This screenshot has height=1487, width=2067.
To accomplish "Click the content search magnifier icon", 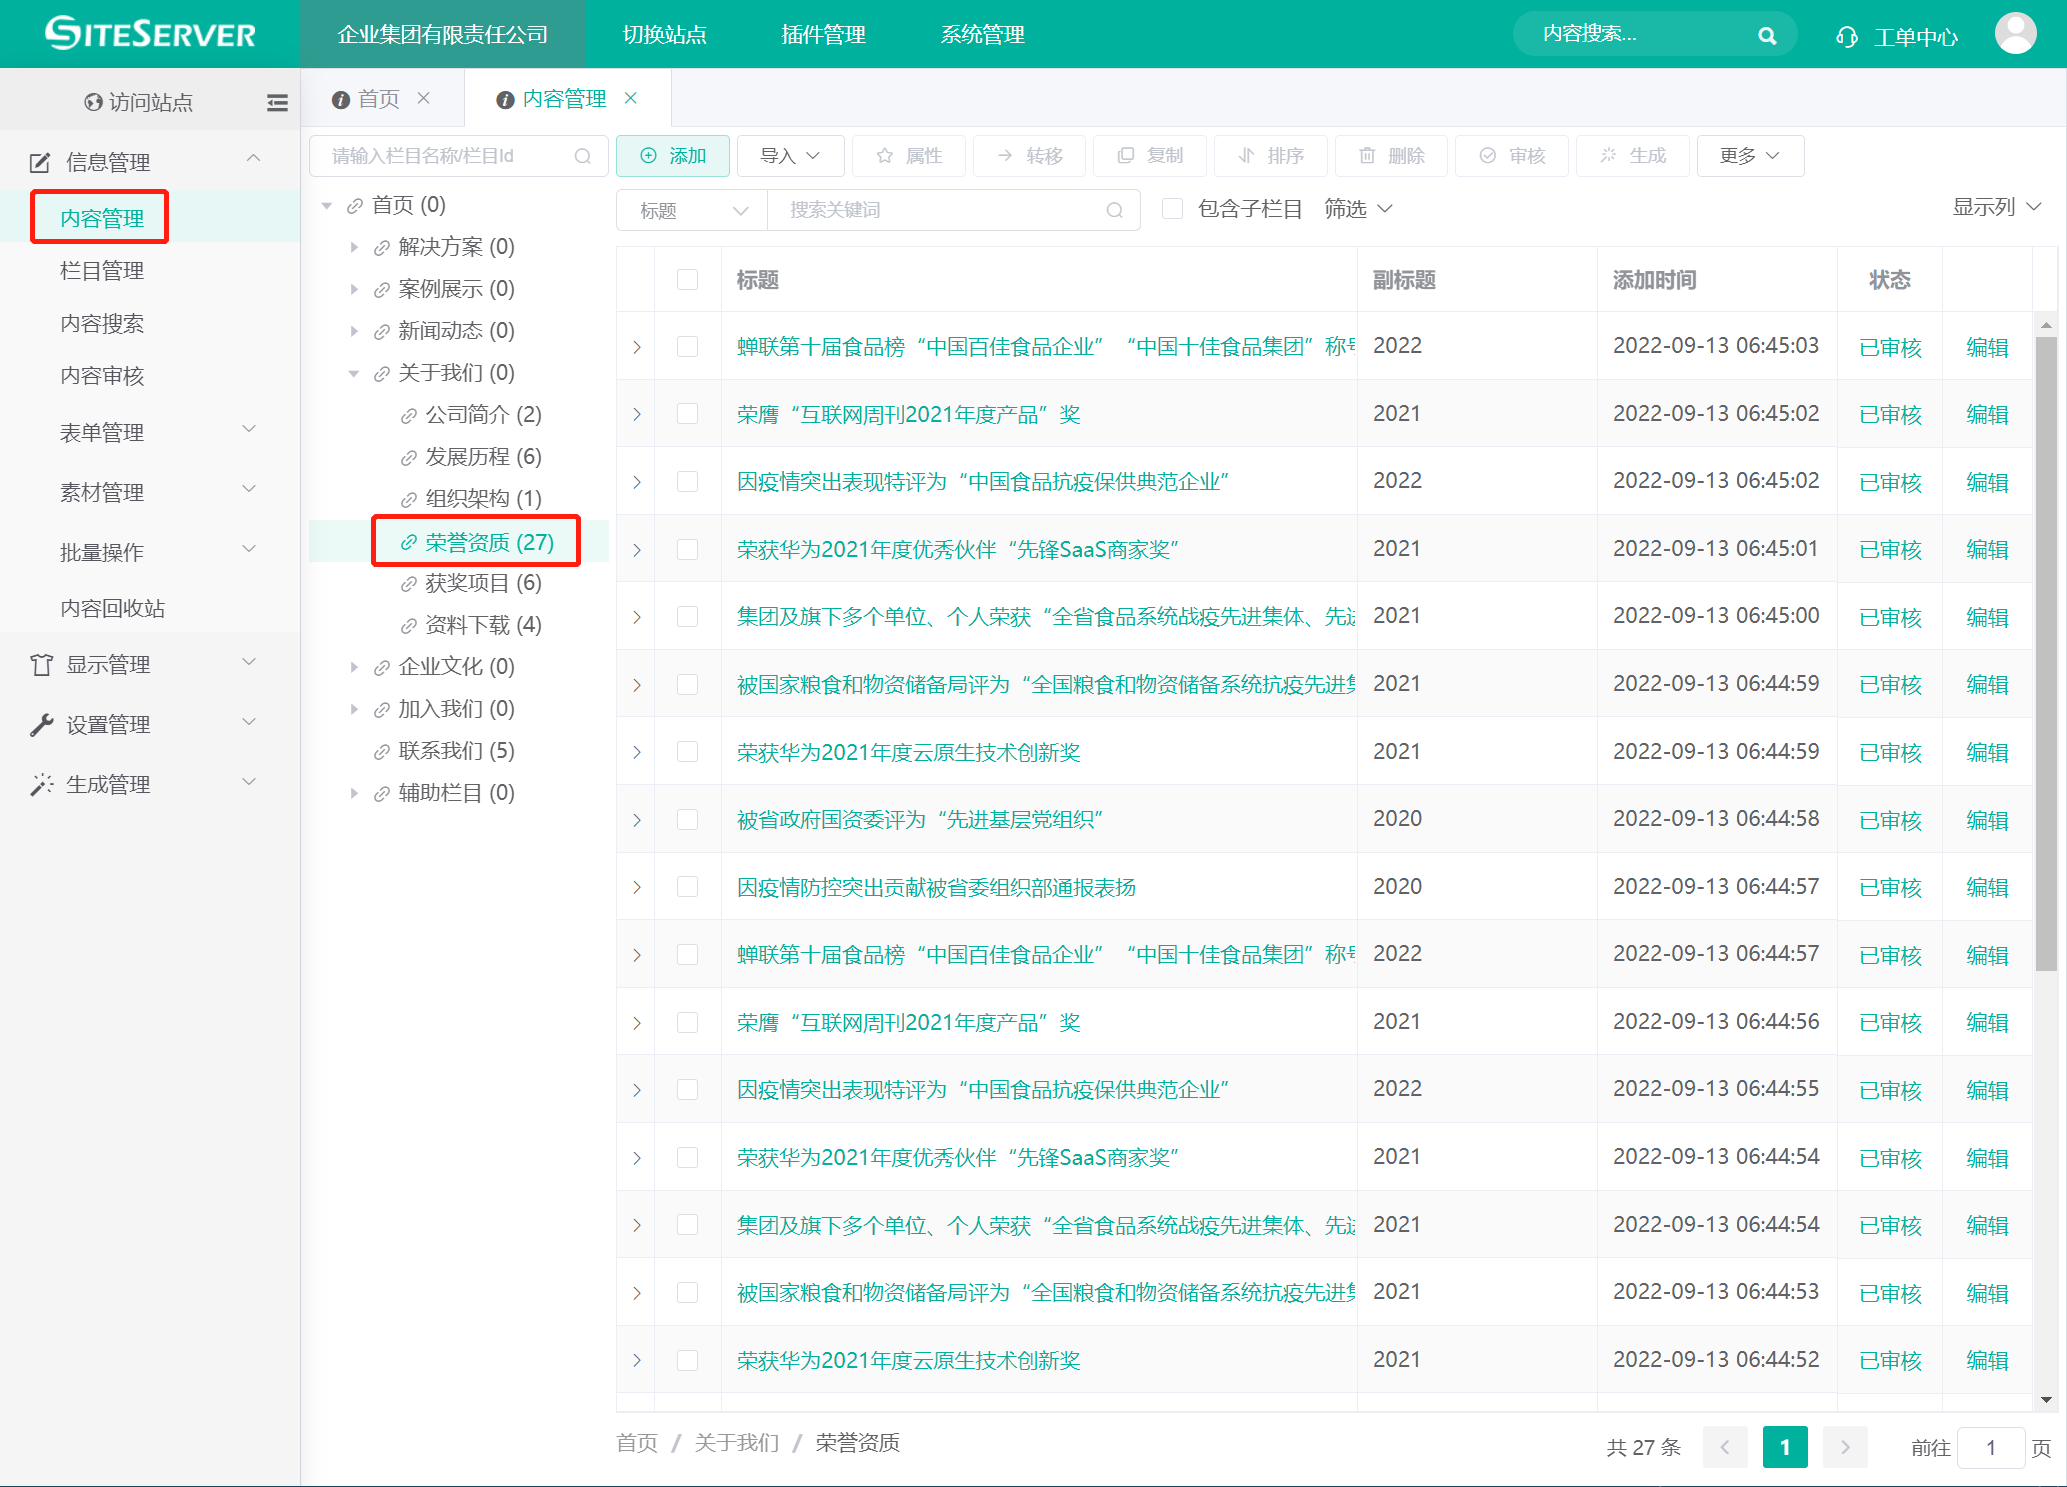I will 1767,36.
